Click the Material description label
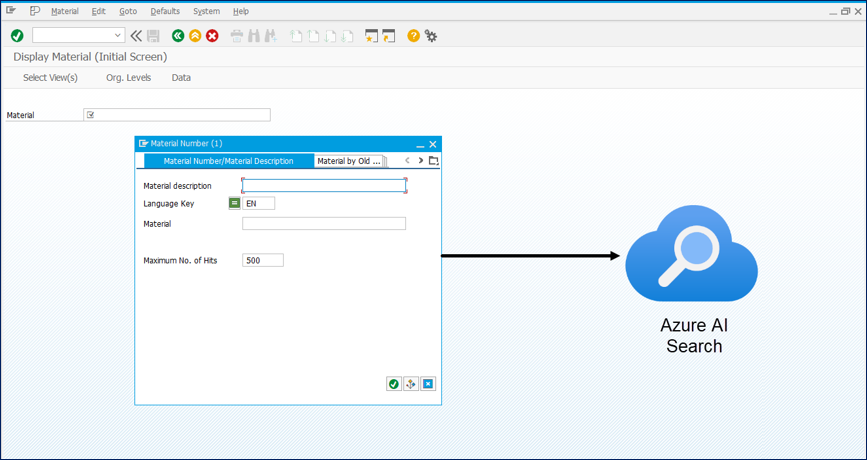Image resolution: width=867 pixels, height=460 pixels. pos(177,186)
